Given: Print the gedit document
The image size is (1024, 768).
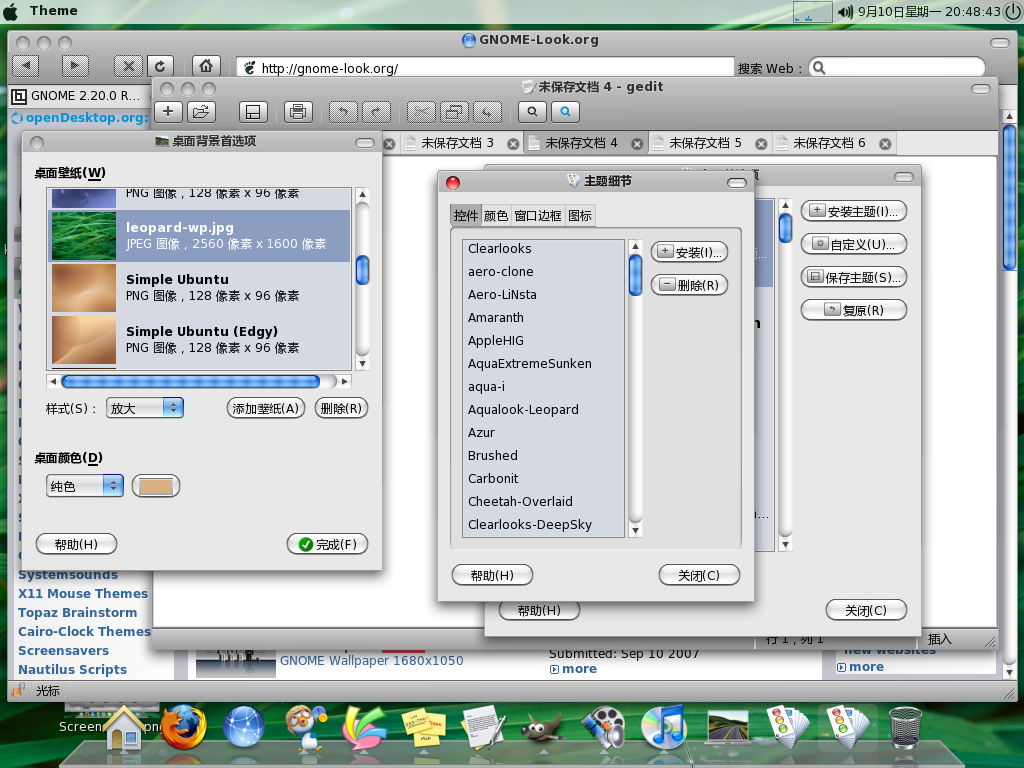Looking at the screenshot, I should (298, 112).
